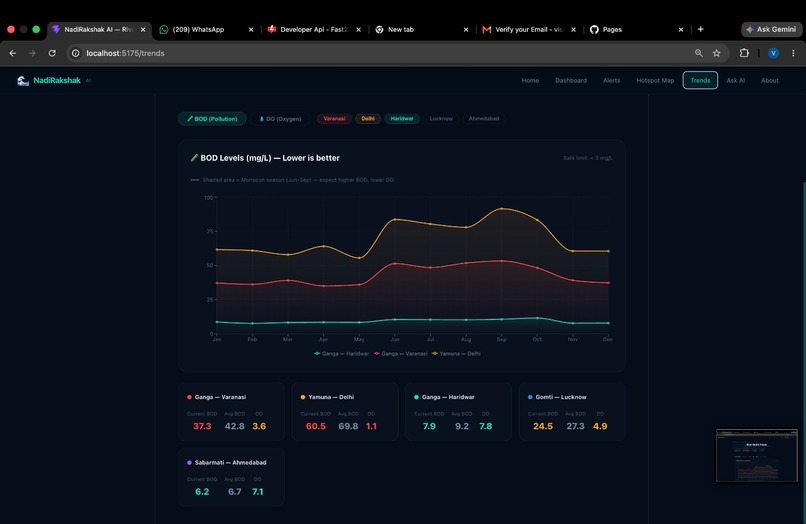Click the zoom magnifier icon in address bar

699,53
